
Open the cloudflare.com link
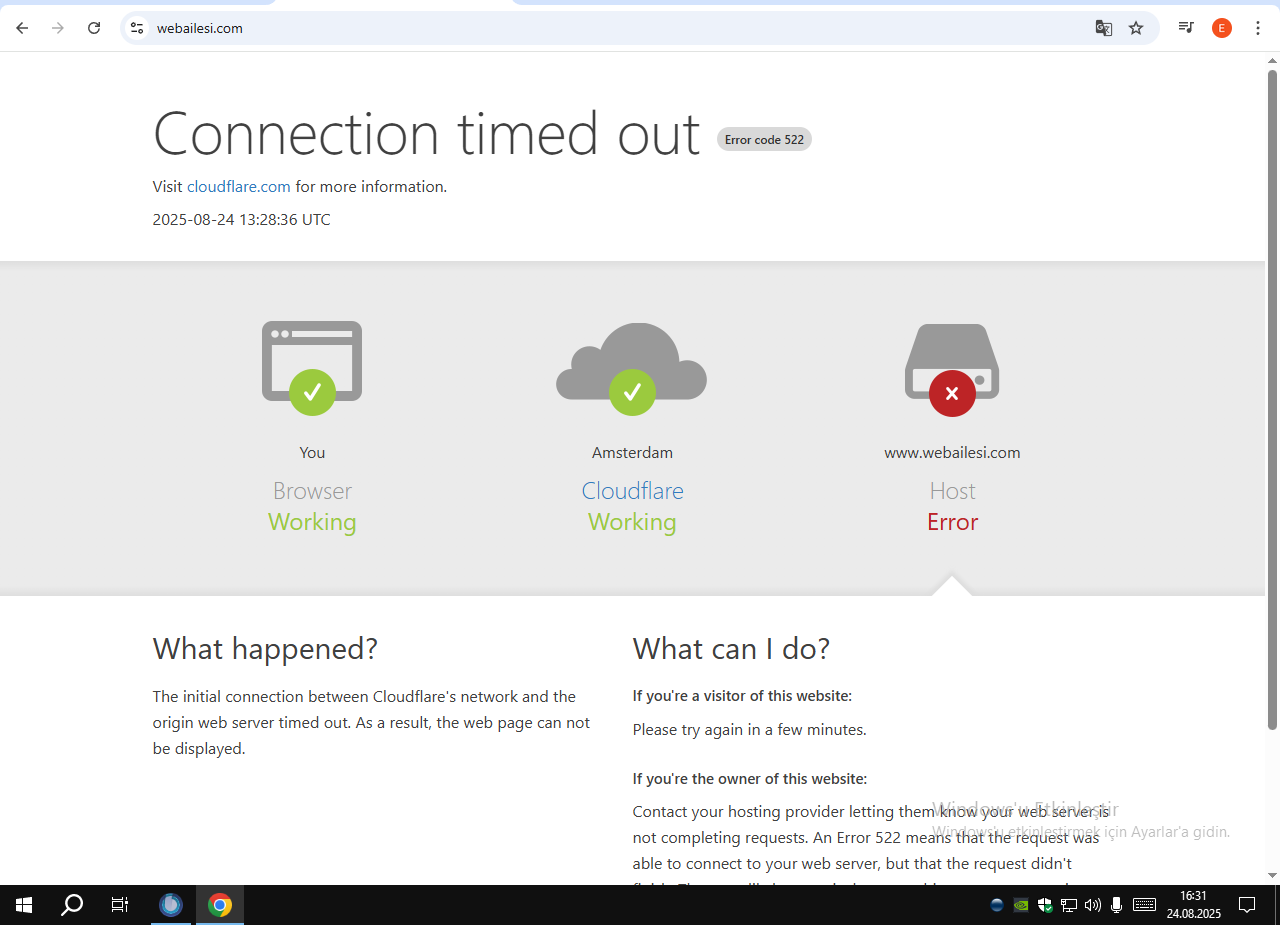click(x=239, y=186)
